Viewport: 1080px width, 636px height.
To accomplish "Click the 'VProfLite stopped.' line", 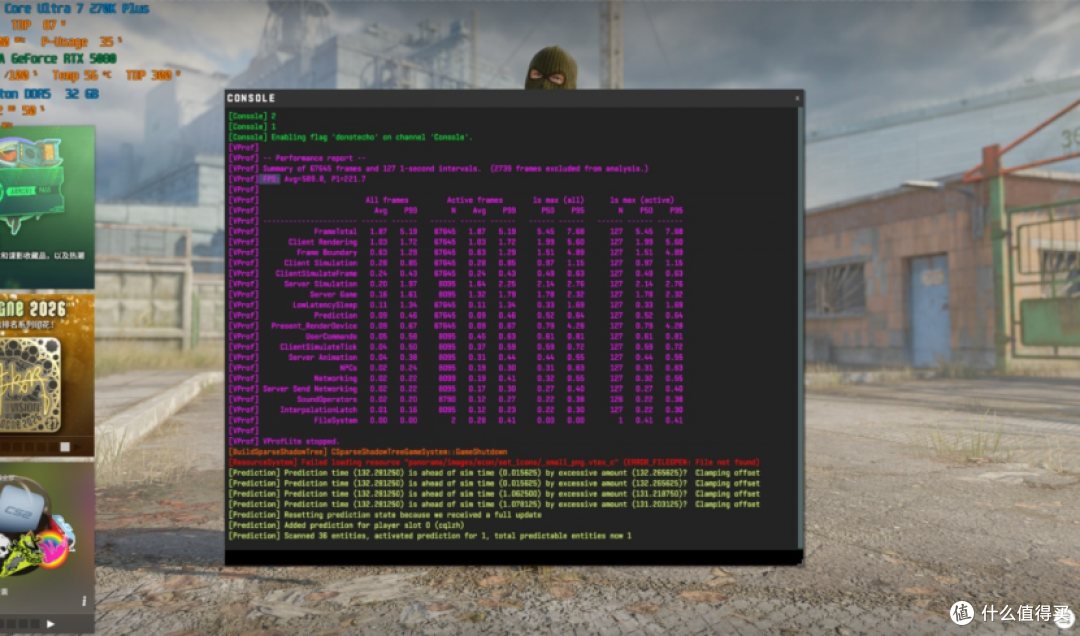I will [301, 441].
